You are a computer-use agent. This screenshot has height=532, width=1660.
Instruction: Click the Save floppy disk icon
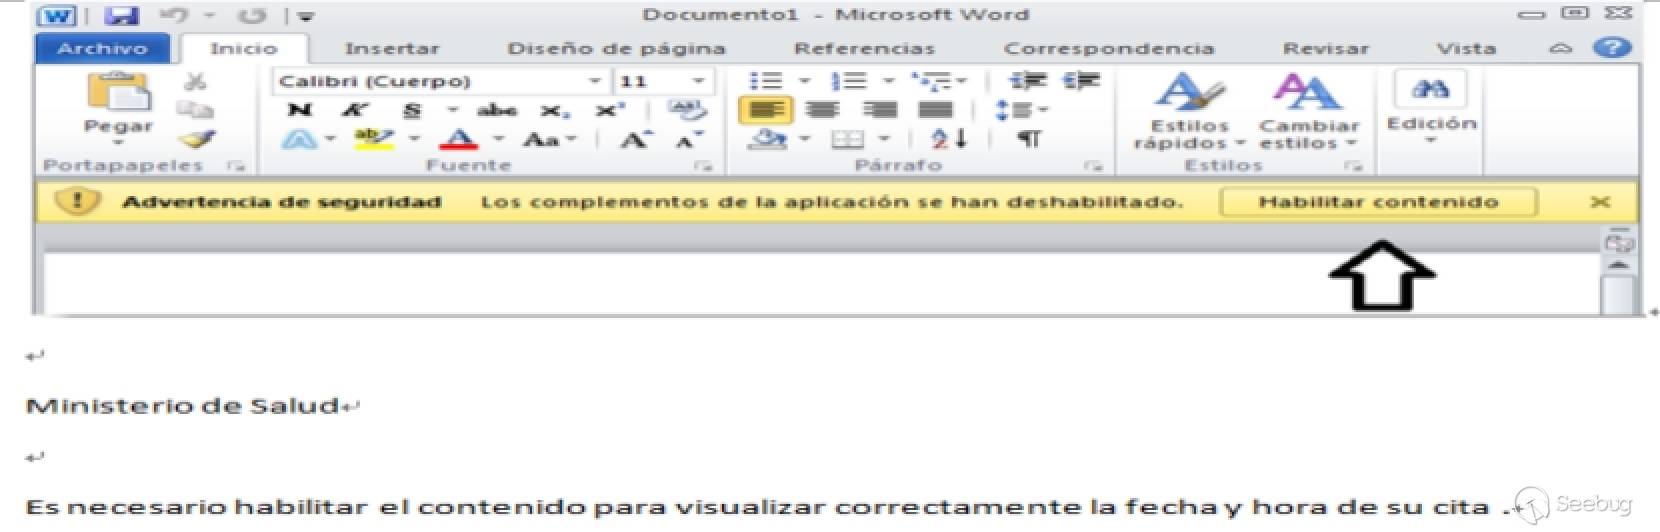pos(122,15)
